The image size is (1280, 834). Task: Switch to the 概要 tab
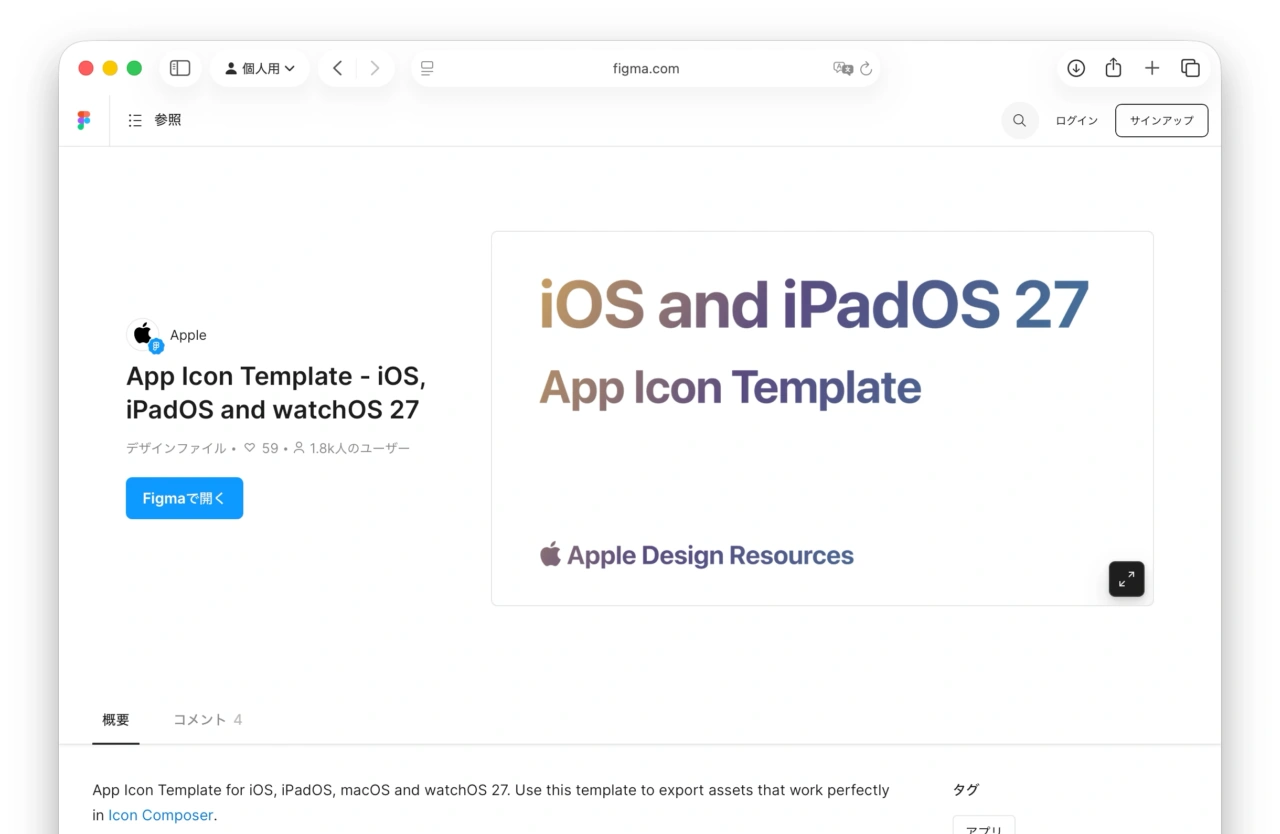(x=116, y=720)
